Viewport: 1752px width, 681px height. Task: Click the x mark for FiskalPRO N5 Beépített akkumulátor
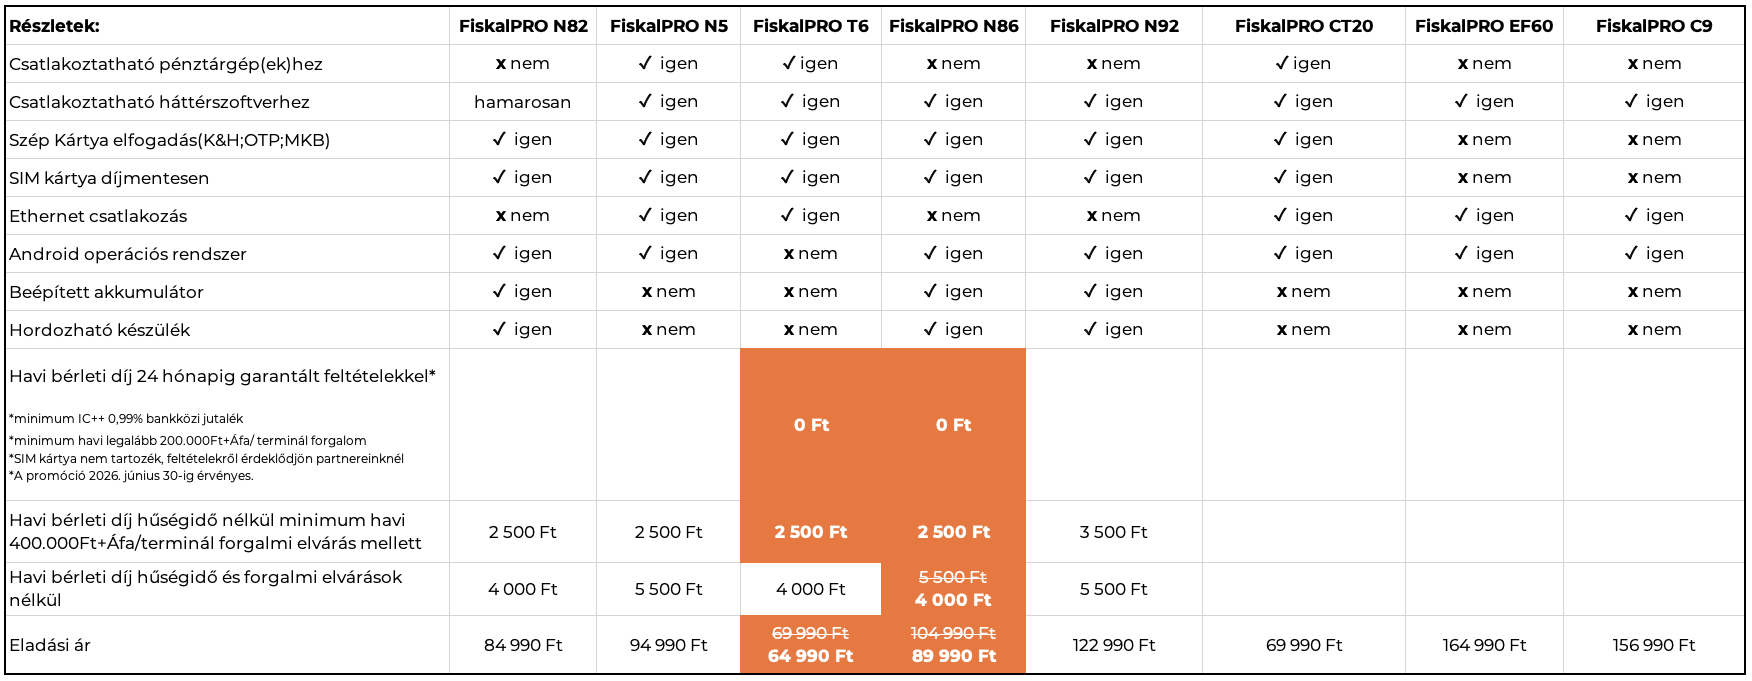(x=647, y=292)
